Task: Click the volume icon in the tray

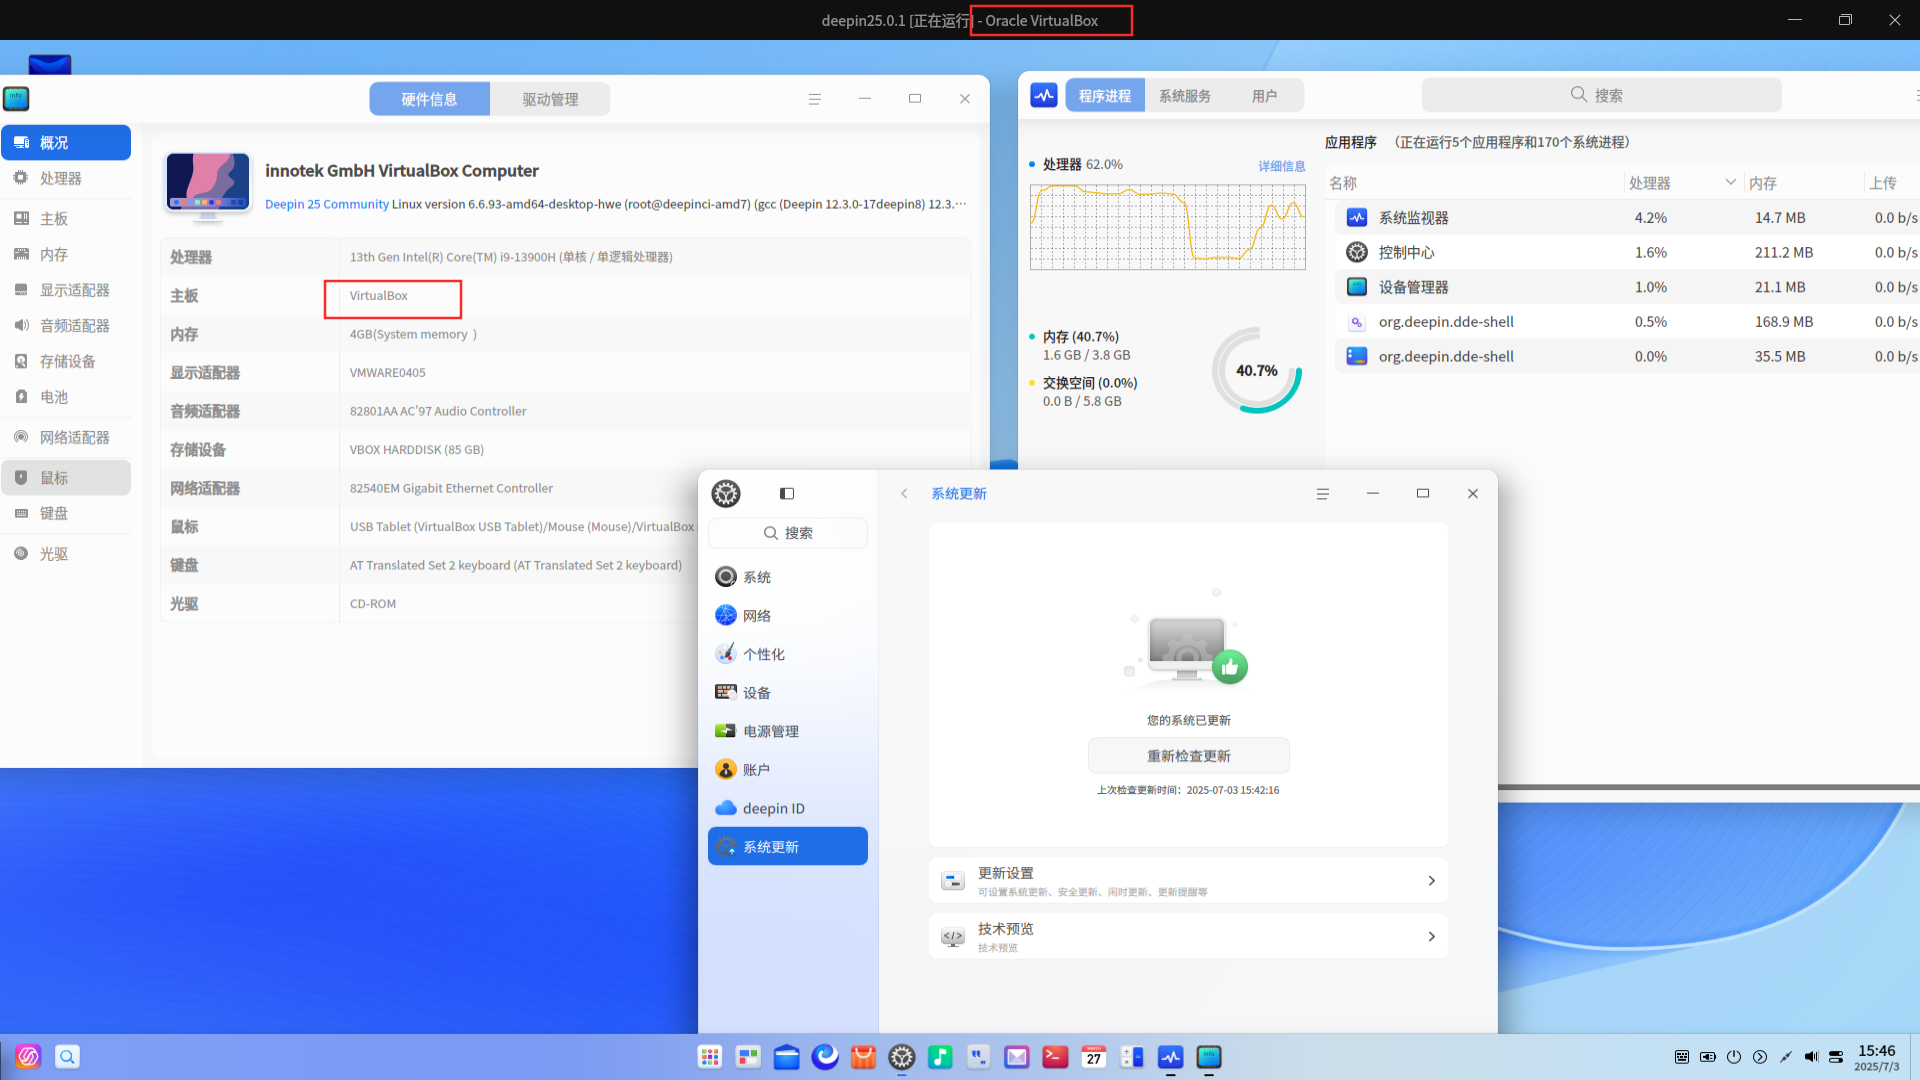Action: [1811, 1057]
